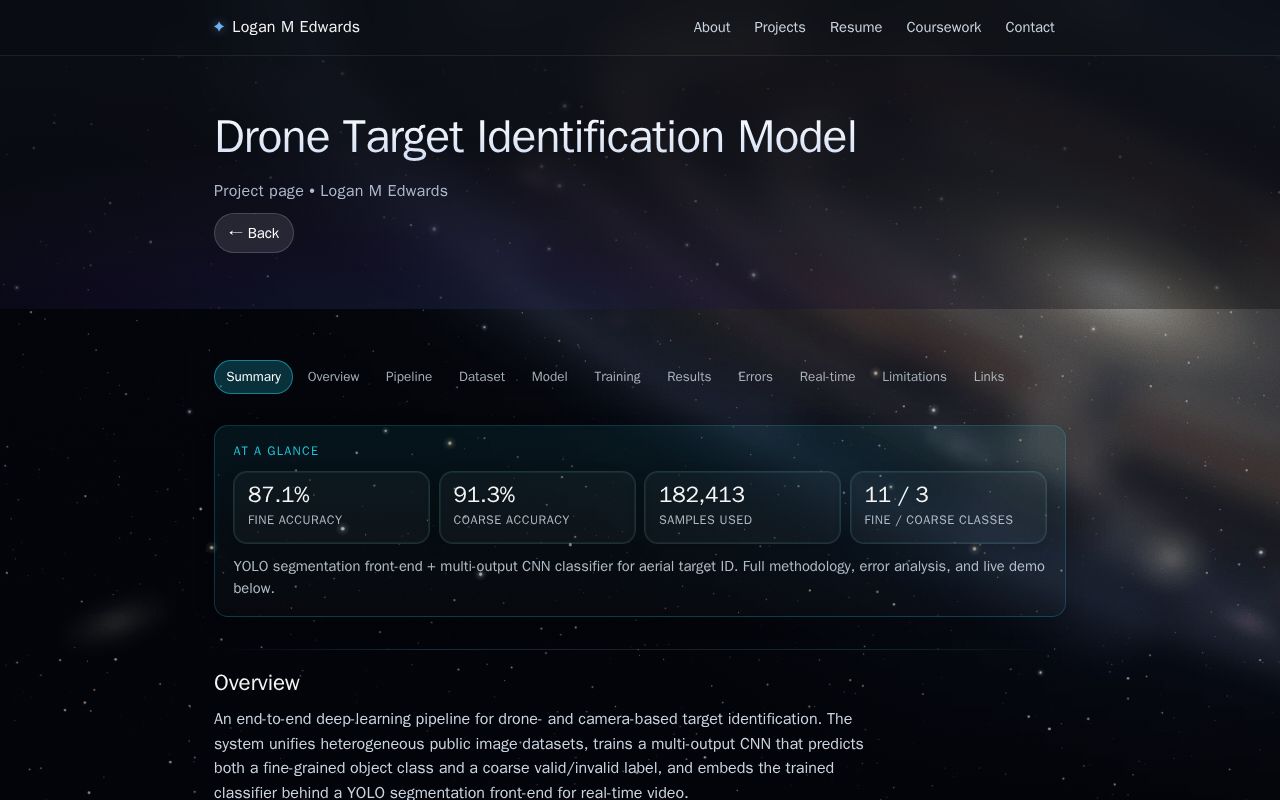Open the Logan M Edwards home link
The width and height of the screenshot is (1280, 800).
point(287,27)
